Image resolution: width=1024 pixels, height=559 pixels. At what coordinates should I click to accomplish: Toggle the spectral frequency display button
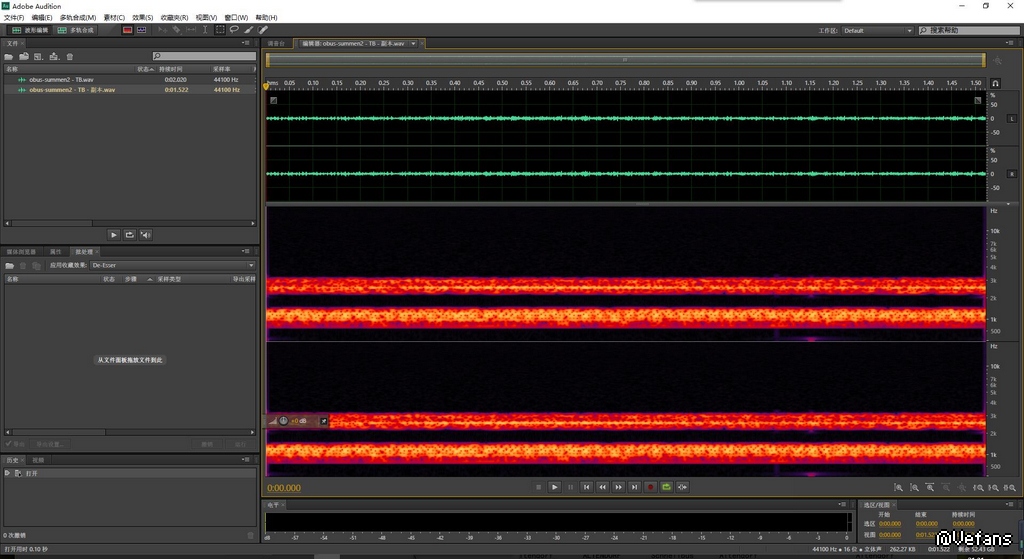pyautogui.click(x=127, y=30)
